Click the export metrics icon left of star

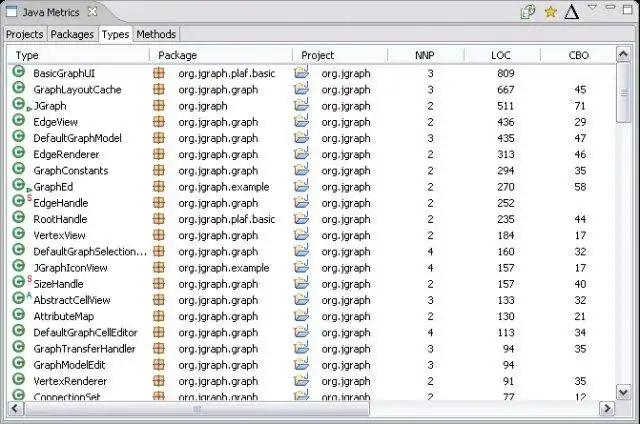point(528,12)
